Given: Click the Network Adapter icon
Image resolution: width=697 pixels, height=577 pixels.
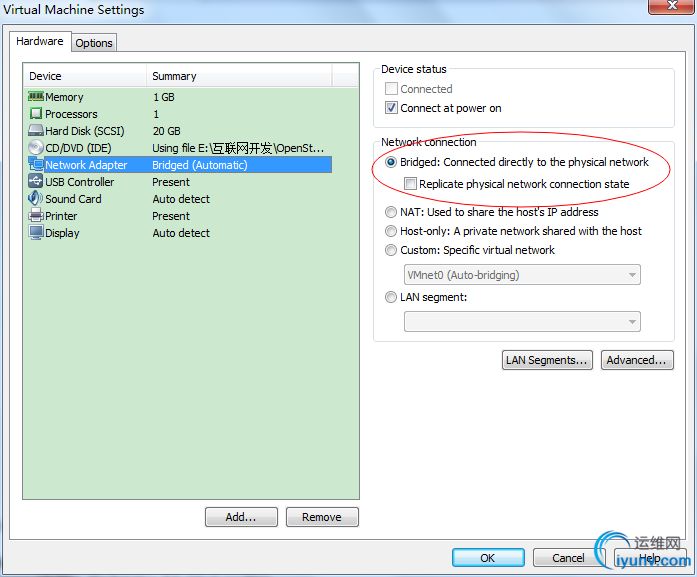Looking at the screenshot, I should 36,164.
